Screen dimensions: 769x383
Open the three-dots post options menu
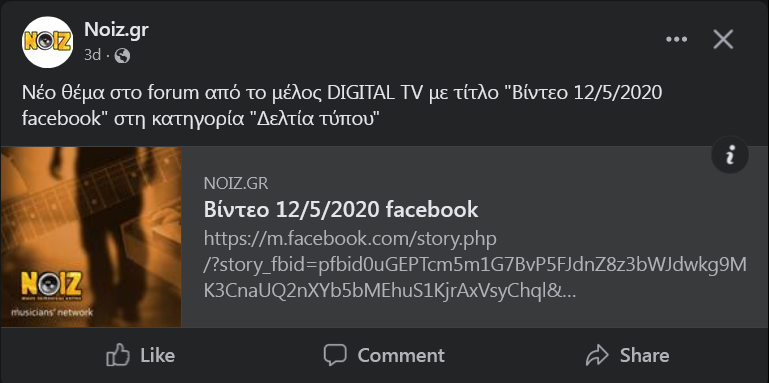pyautogui.click(x=676, y=39)
